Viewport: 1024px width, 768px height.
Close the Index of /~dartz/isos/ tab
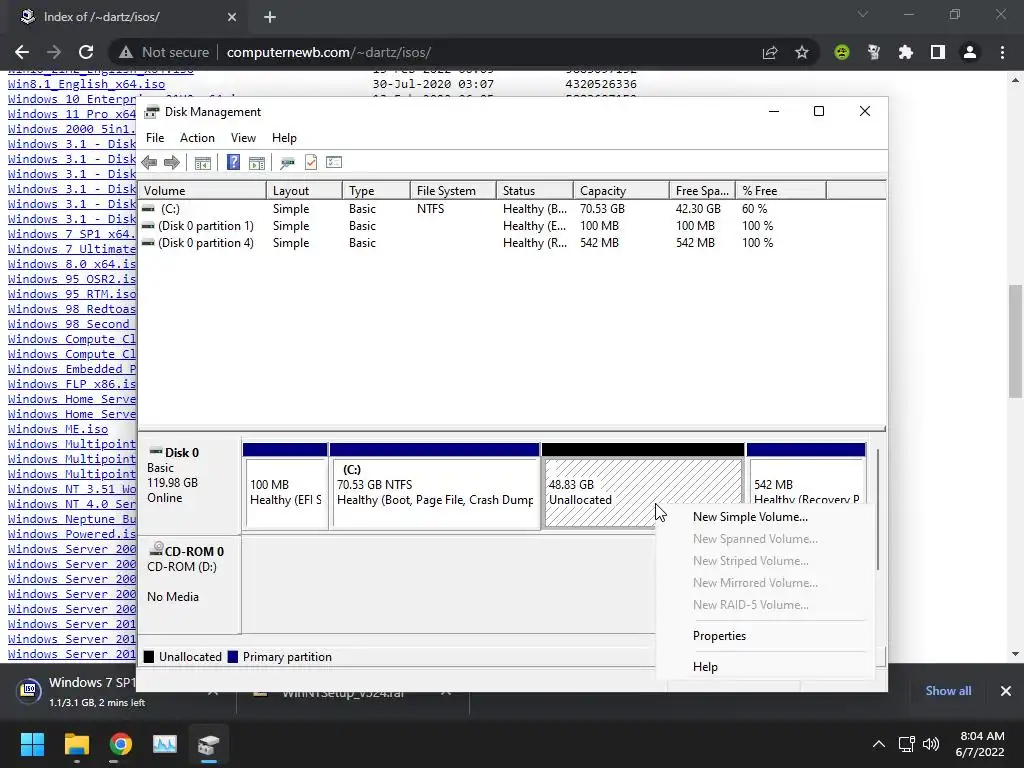[232, 17]
